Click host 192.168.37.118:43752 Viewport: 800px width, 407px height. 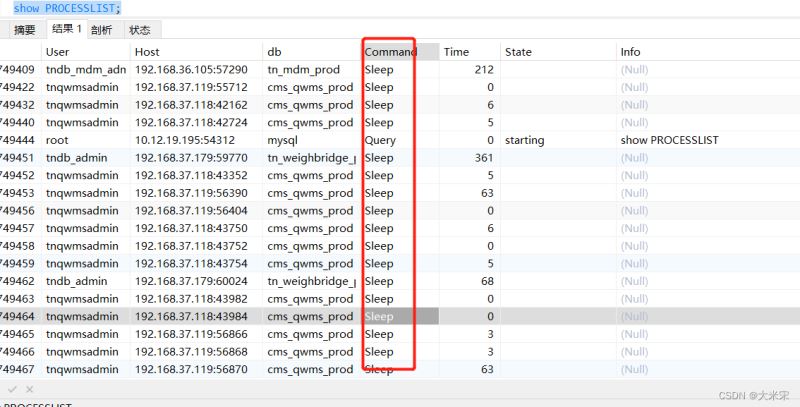tap(191, 246)
